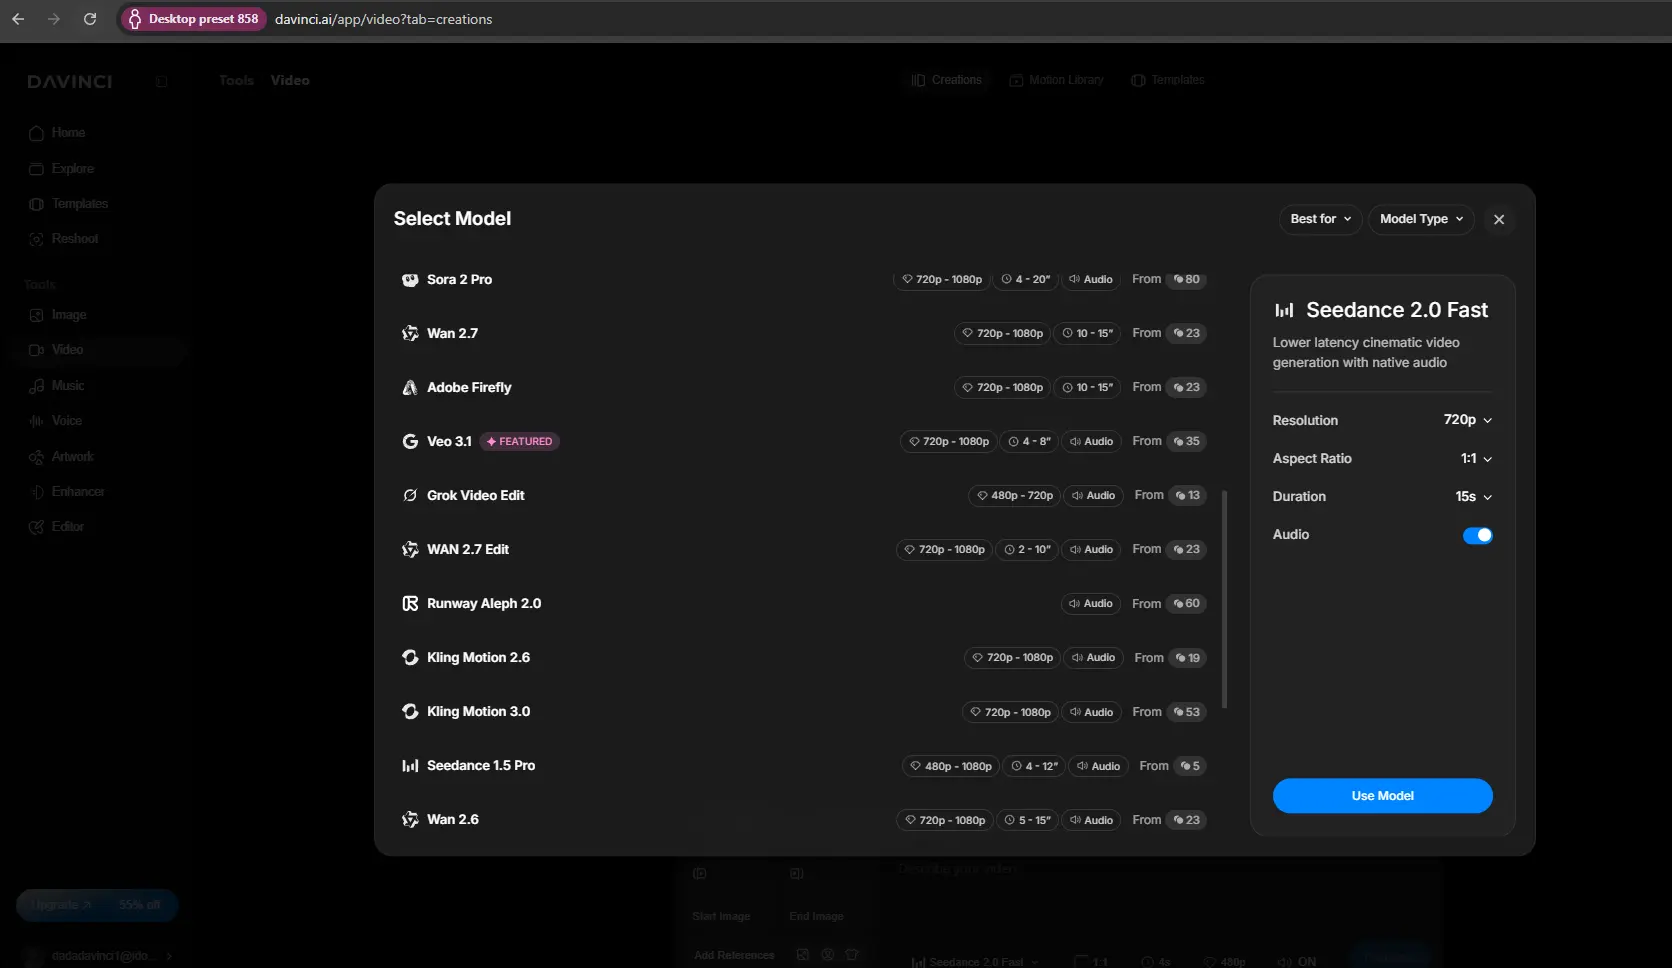Viewport: 1672px width, 968px height.
Task: Click the 480p - 1080p tag for Seedance 1.5 Pro
Action: click(950, 766)
